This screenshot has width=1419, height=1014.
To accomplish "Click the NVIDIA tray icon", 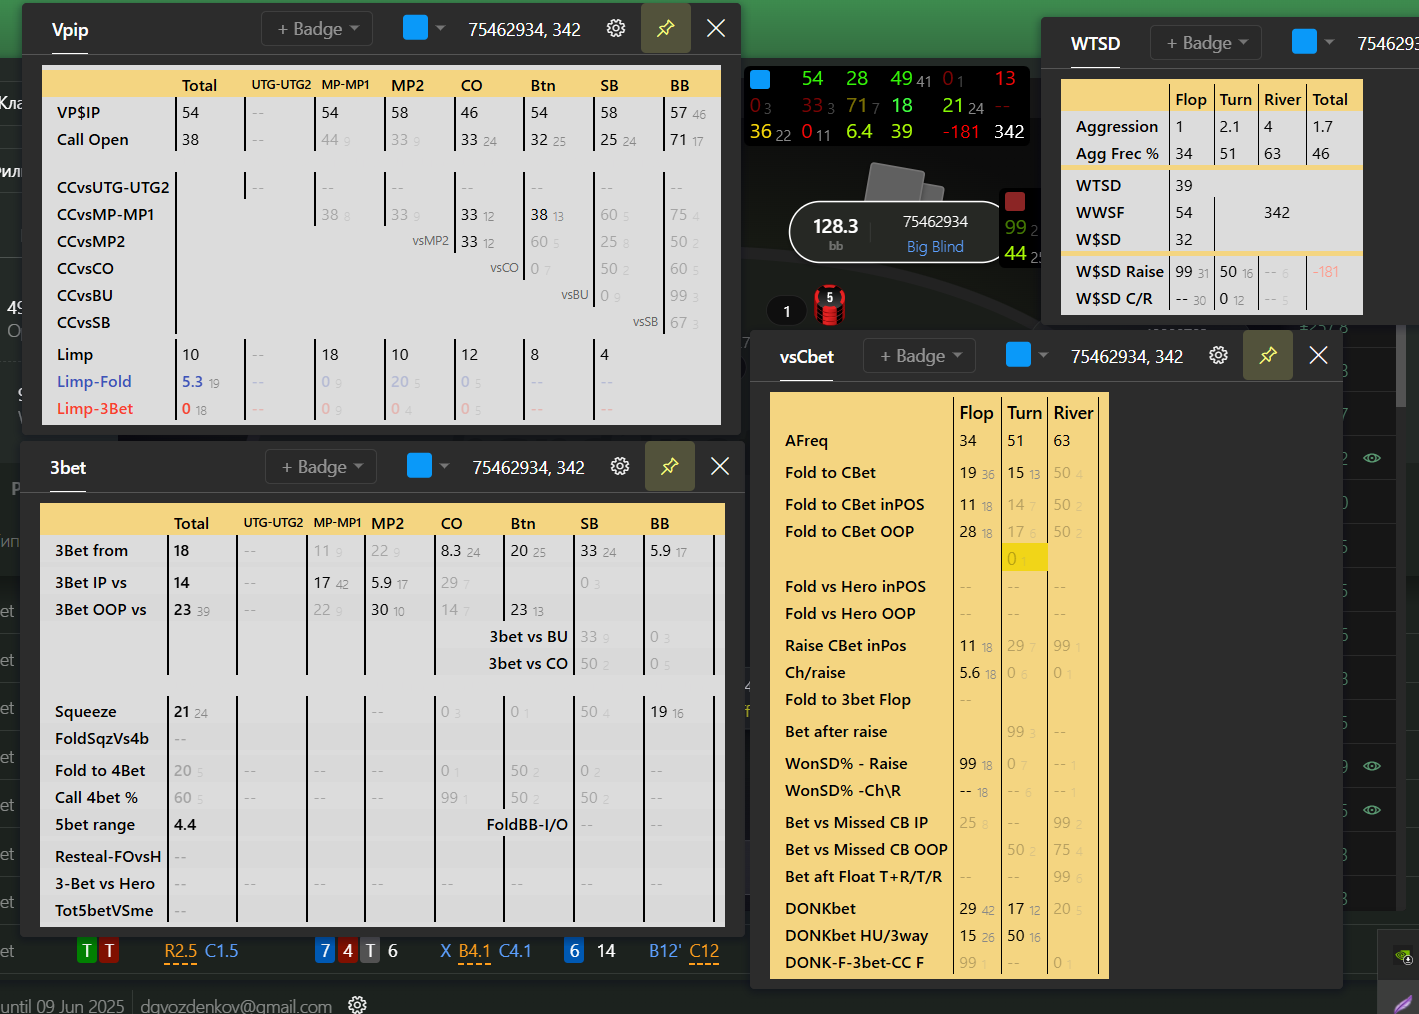I will [x=1403, y=956].
